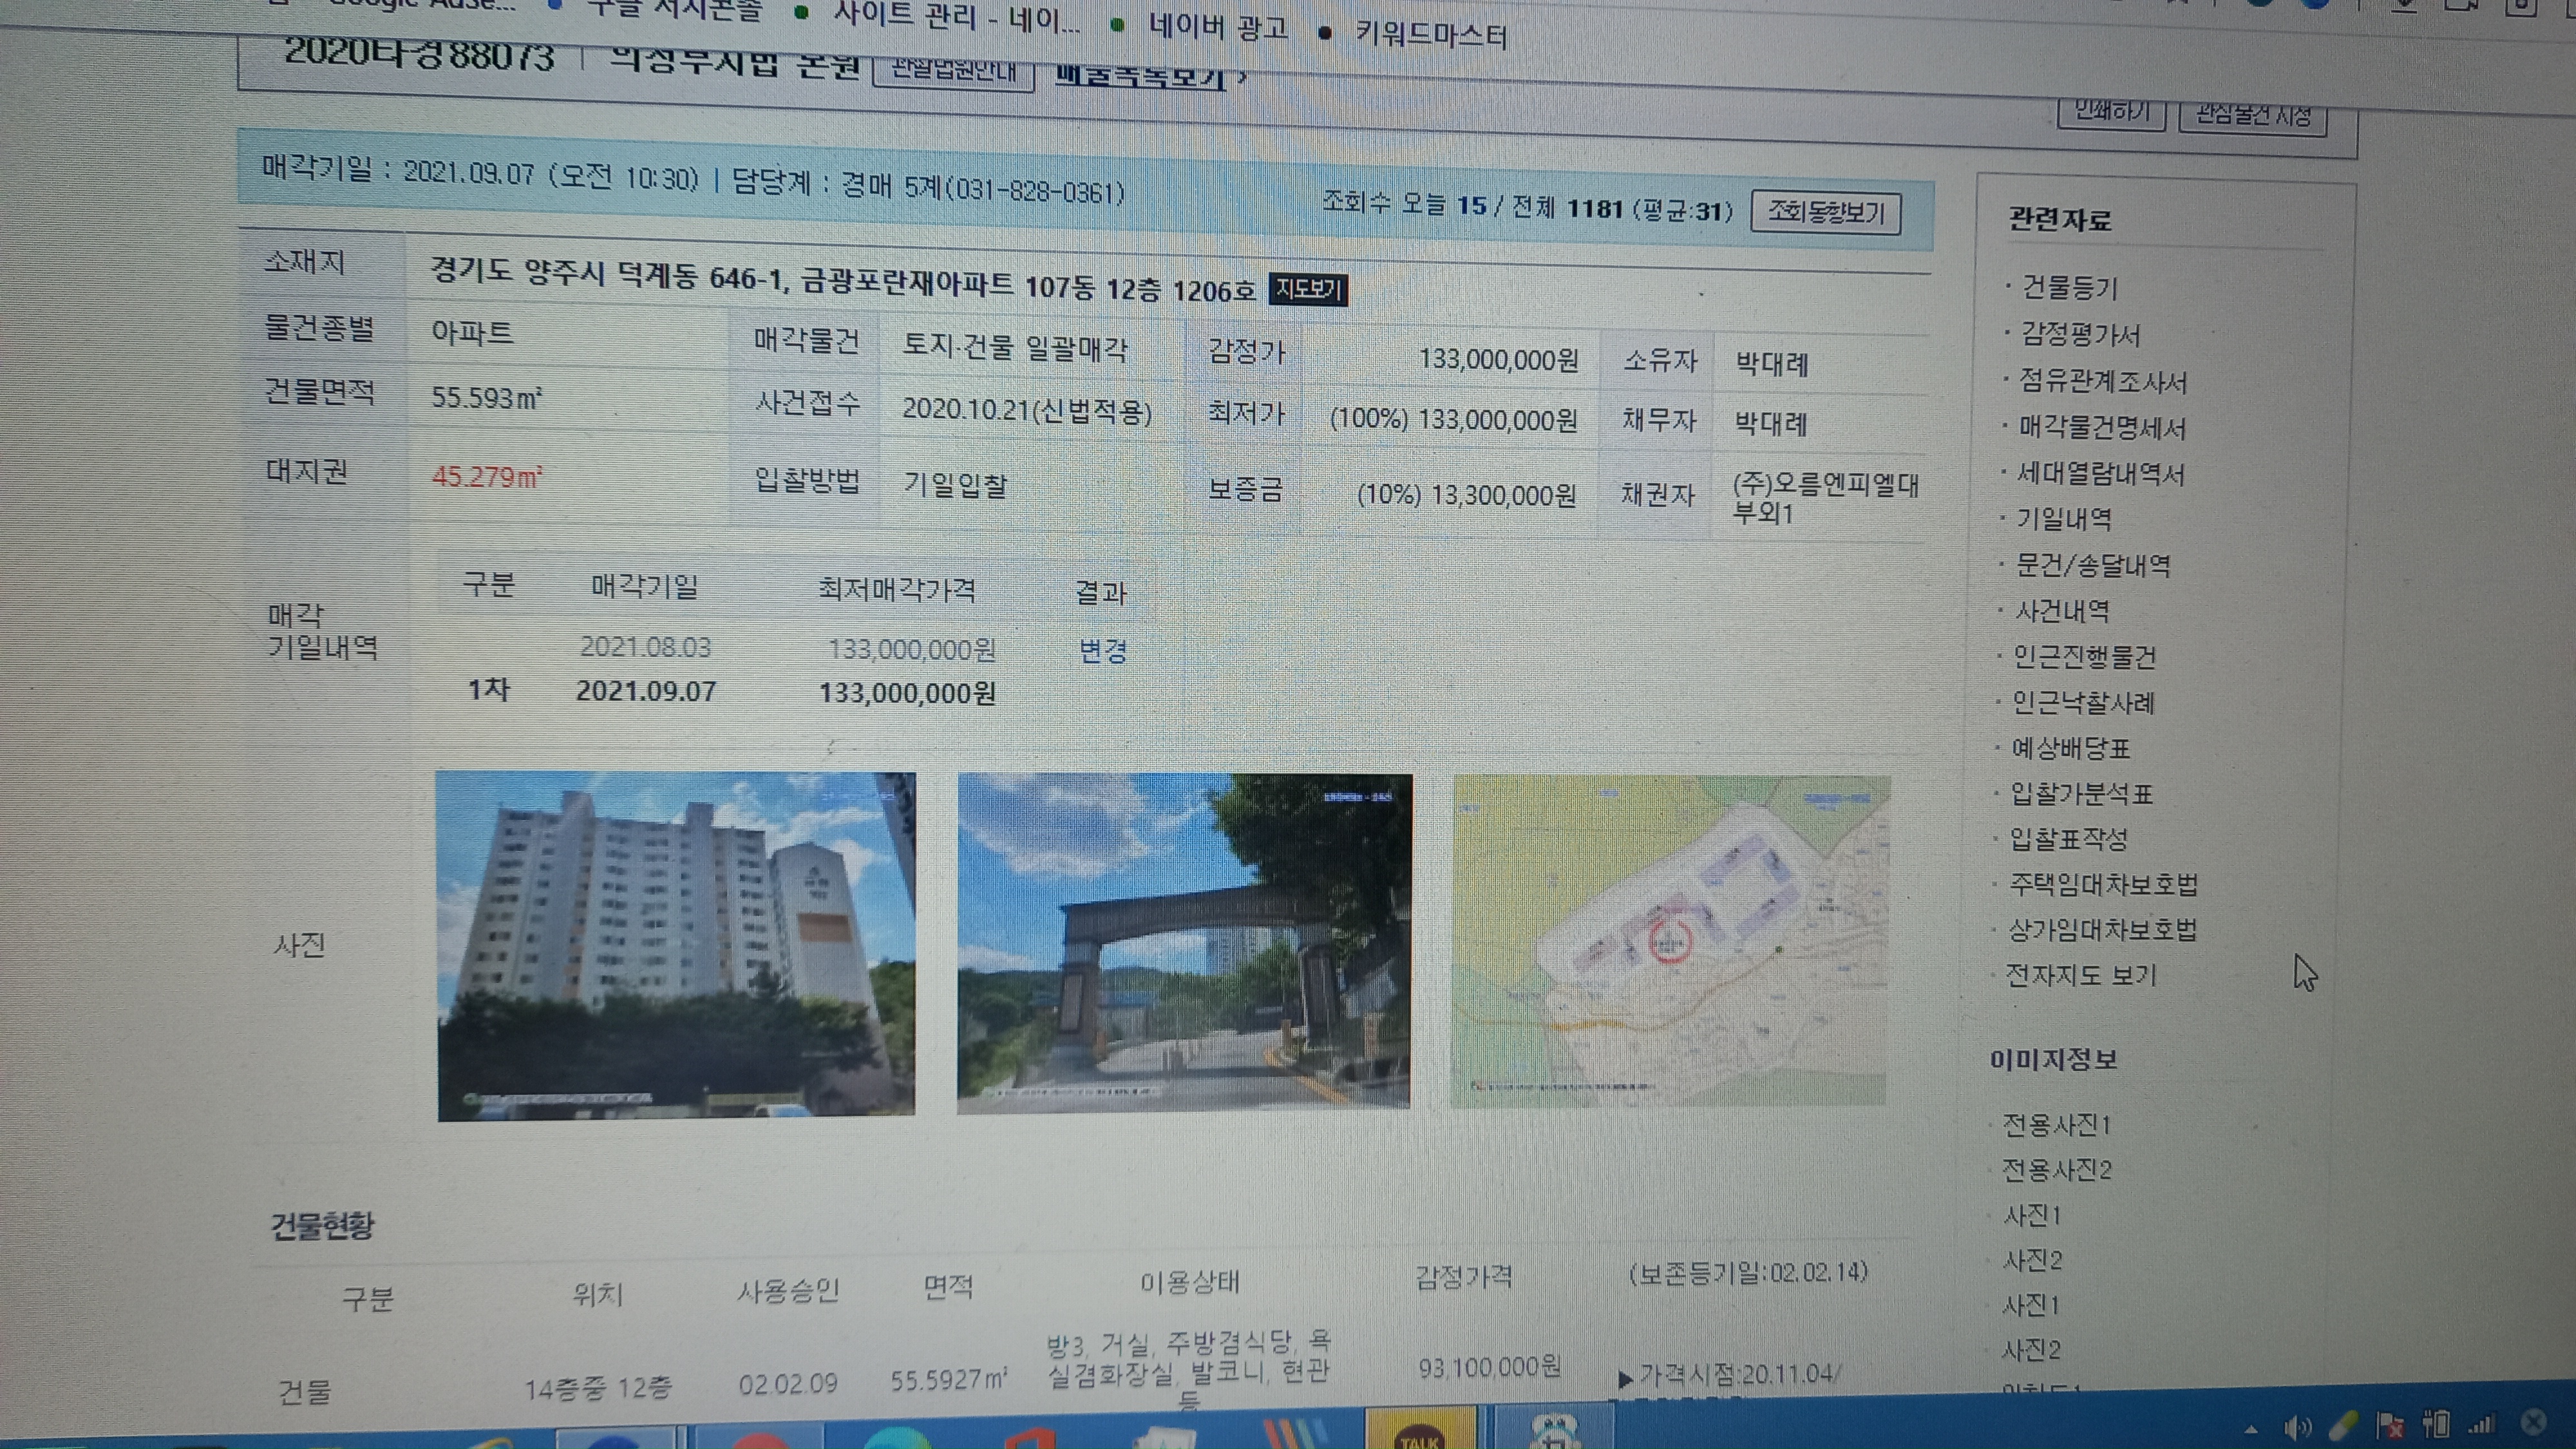Image resolution: width=2576 pixels, height=1449 pixels.
Task: Click the 조회동향보기 button
Action: click(x=1825, y=213)
